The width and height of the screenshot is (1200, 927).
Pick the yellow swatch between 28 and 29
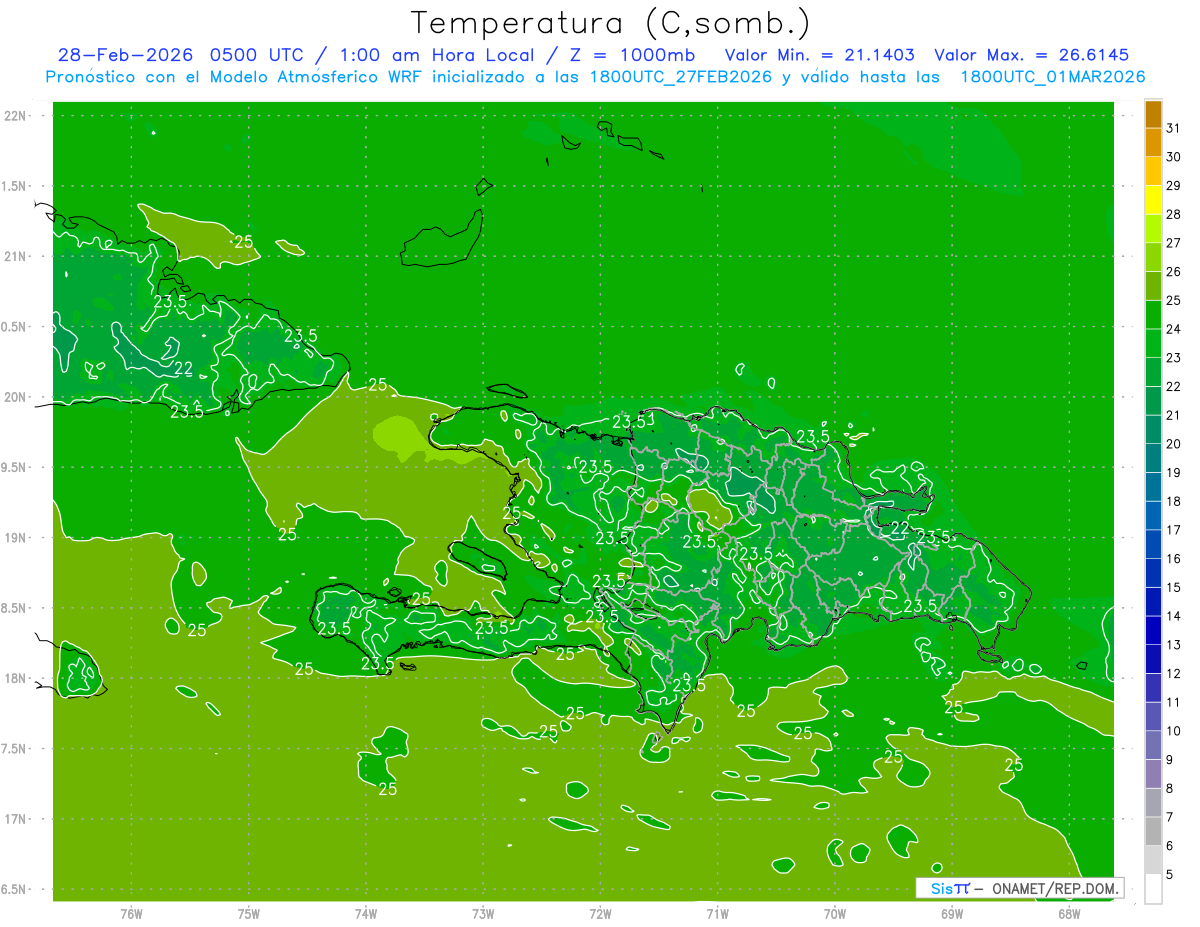tap(1153, 200)
